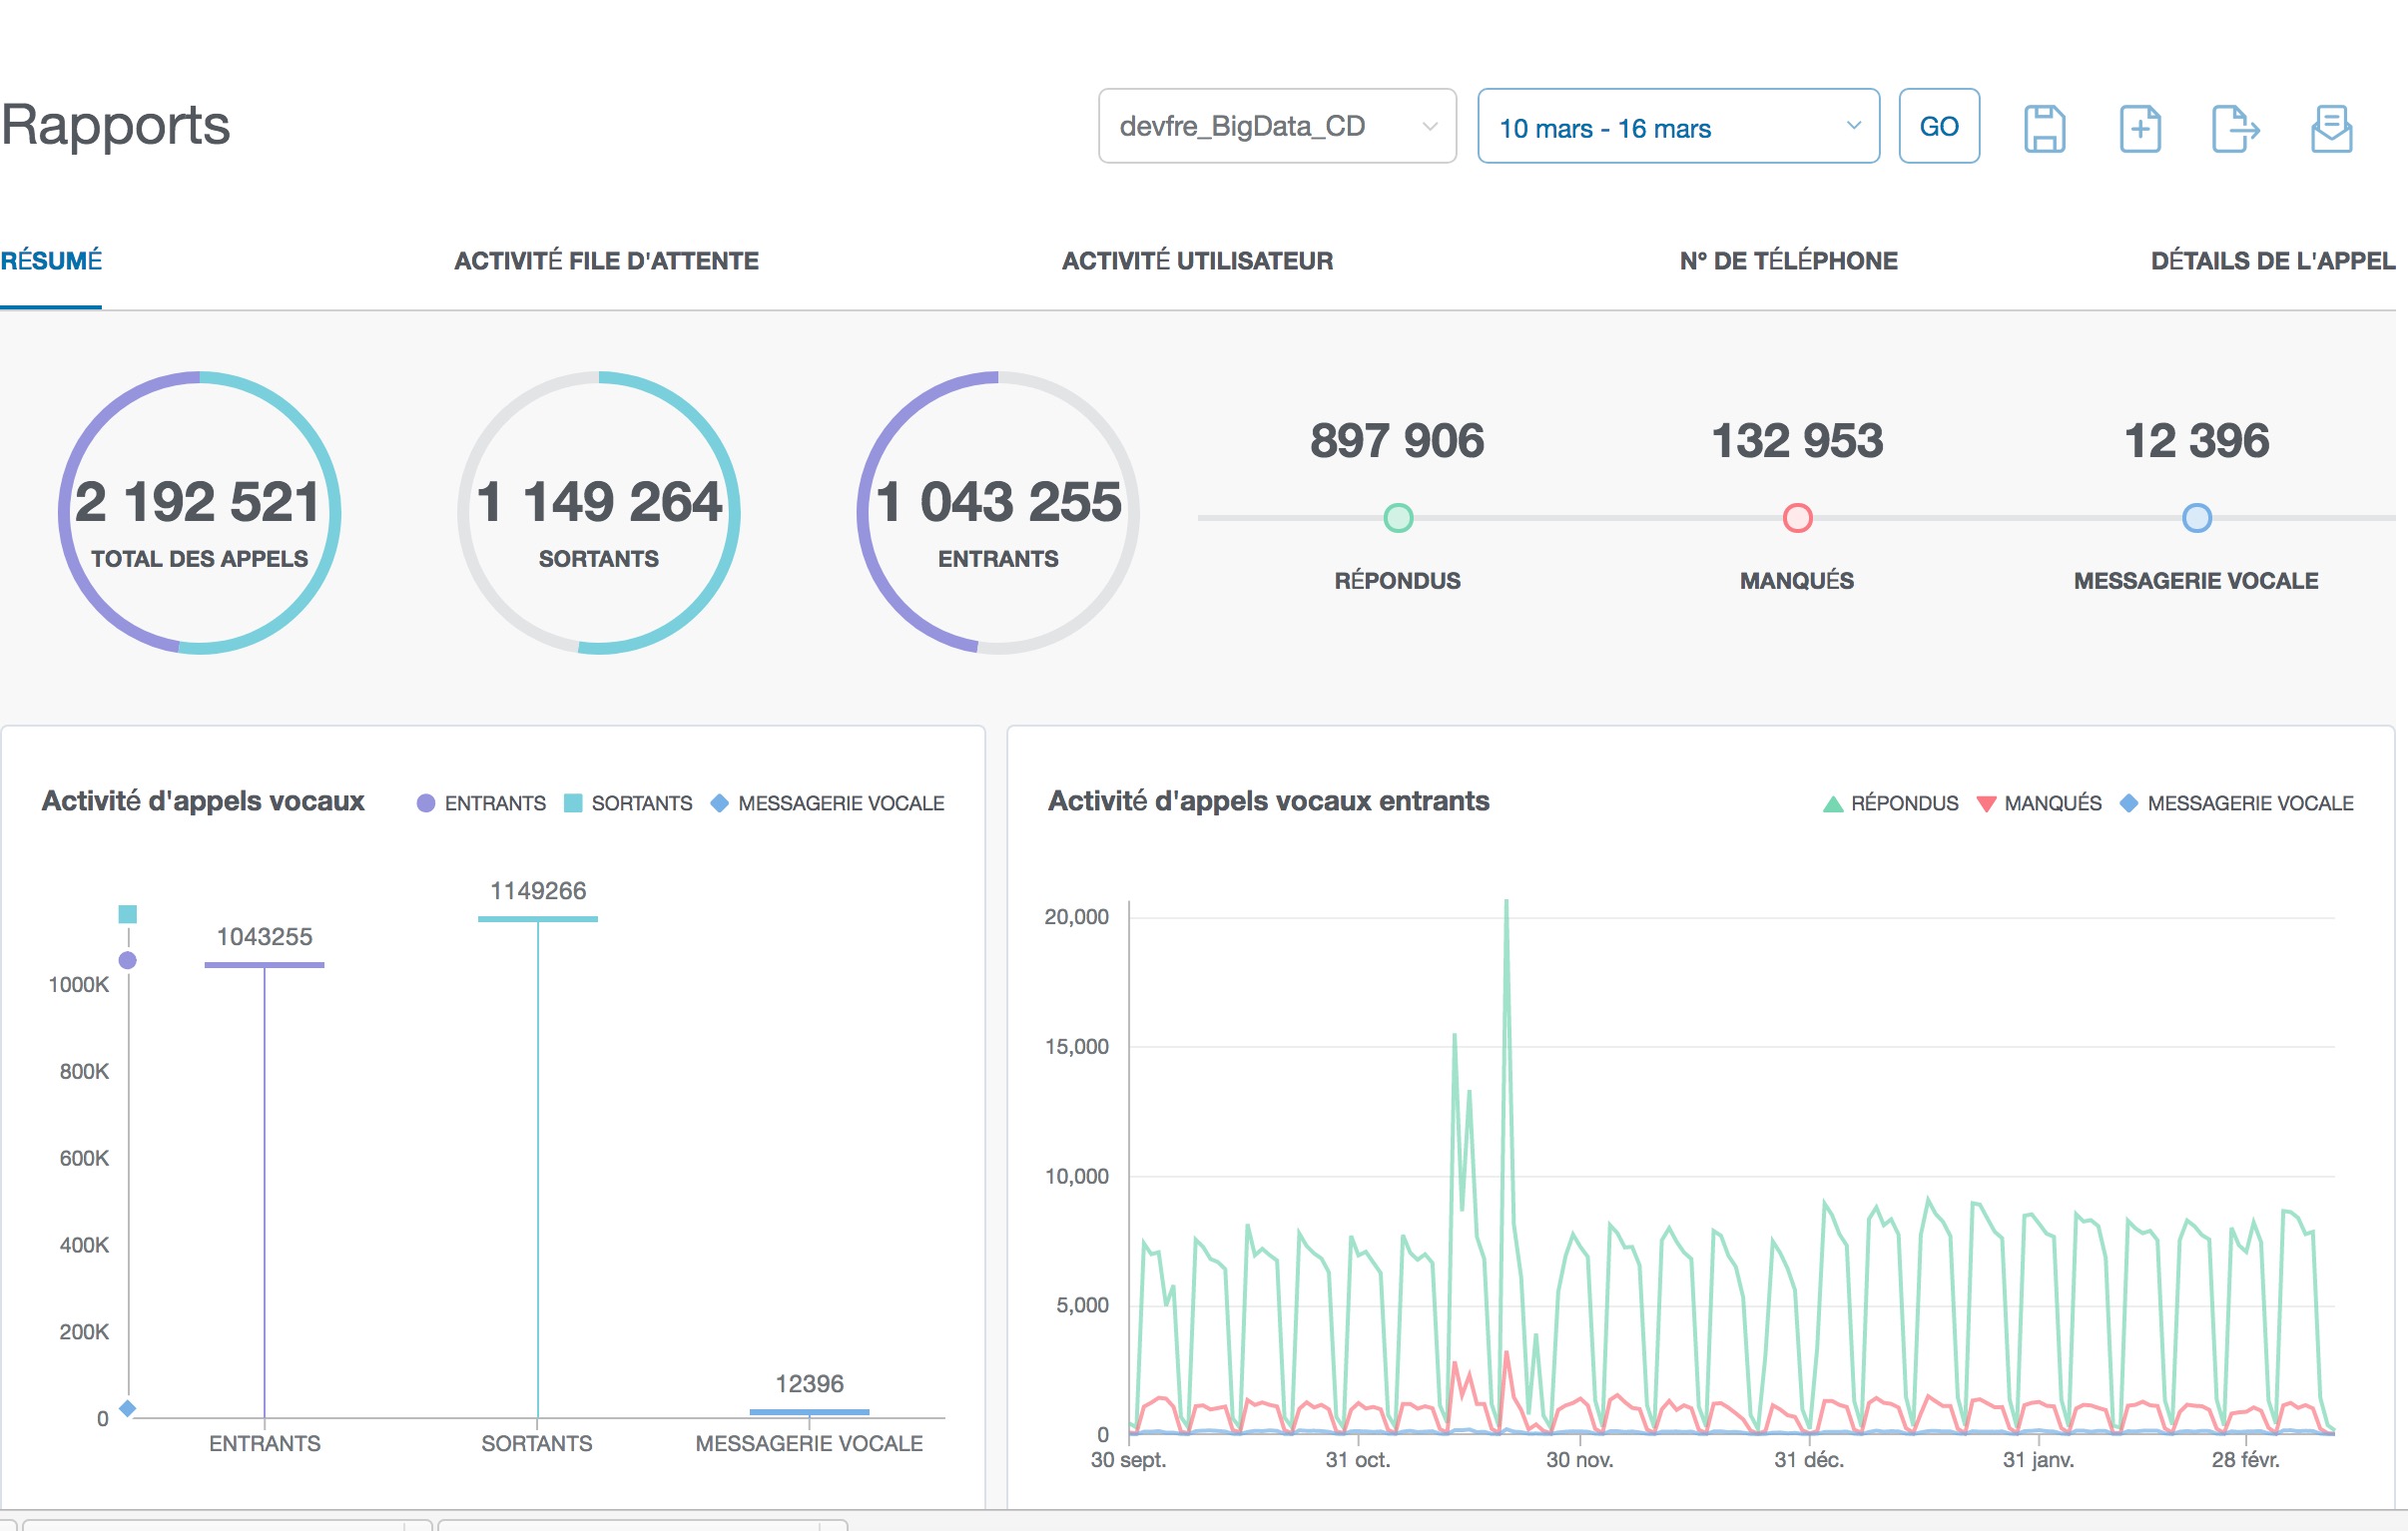Open the N° DE TÉLÉPHONE tab

[x=1788, y=261]
